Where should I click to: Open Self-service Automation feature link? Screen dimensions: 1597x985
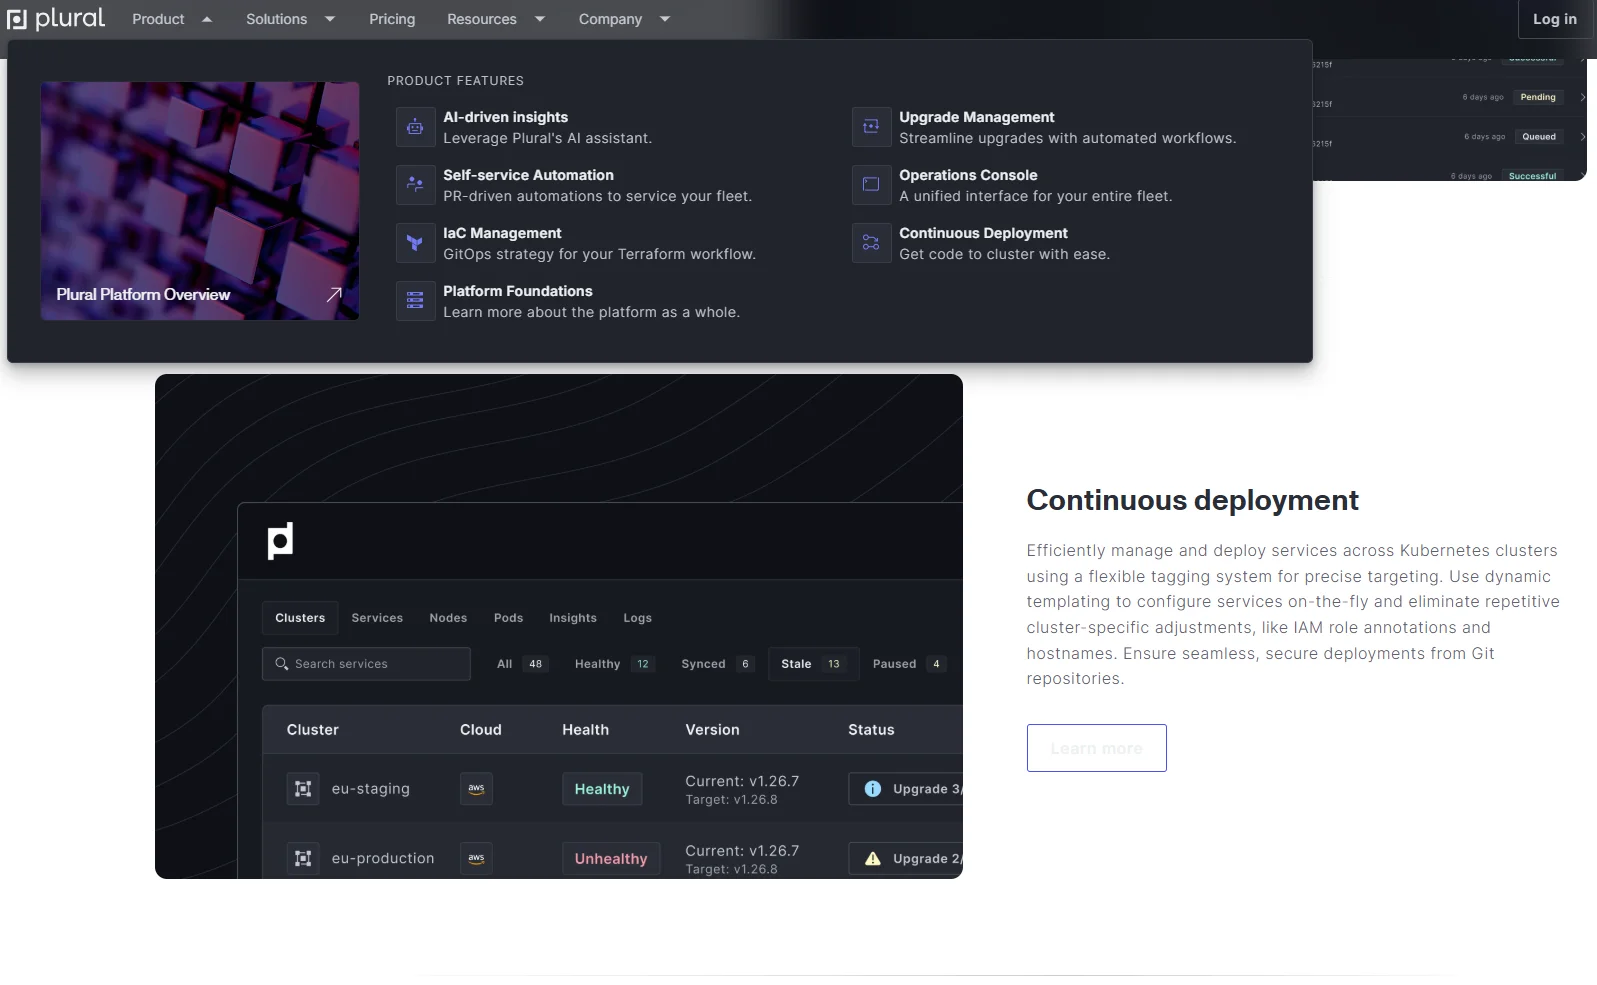point(597,185)
